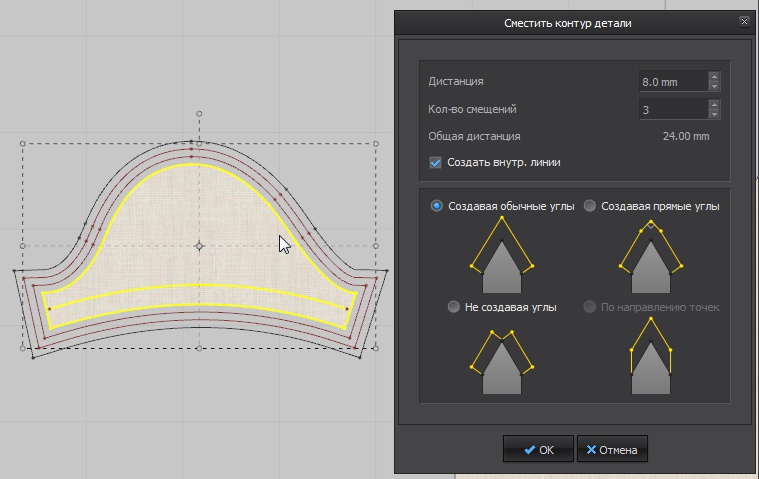Click the Дистанция input field
This screenshot has width=759, height=479.
(672, 82)
